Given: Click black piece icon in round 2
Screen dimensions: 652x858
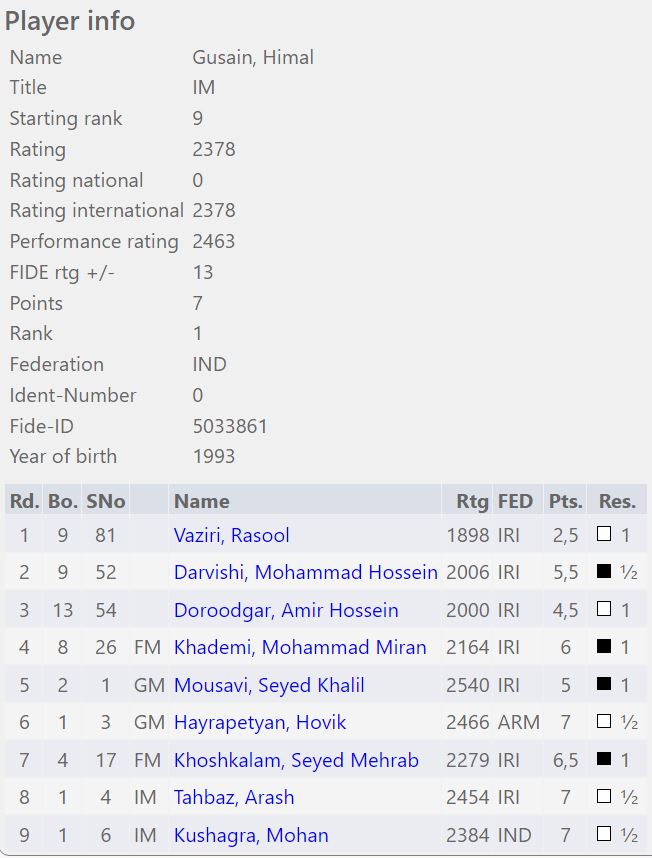Looking at the screenshot, I should click(604, 573).
